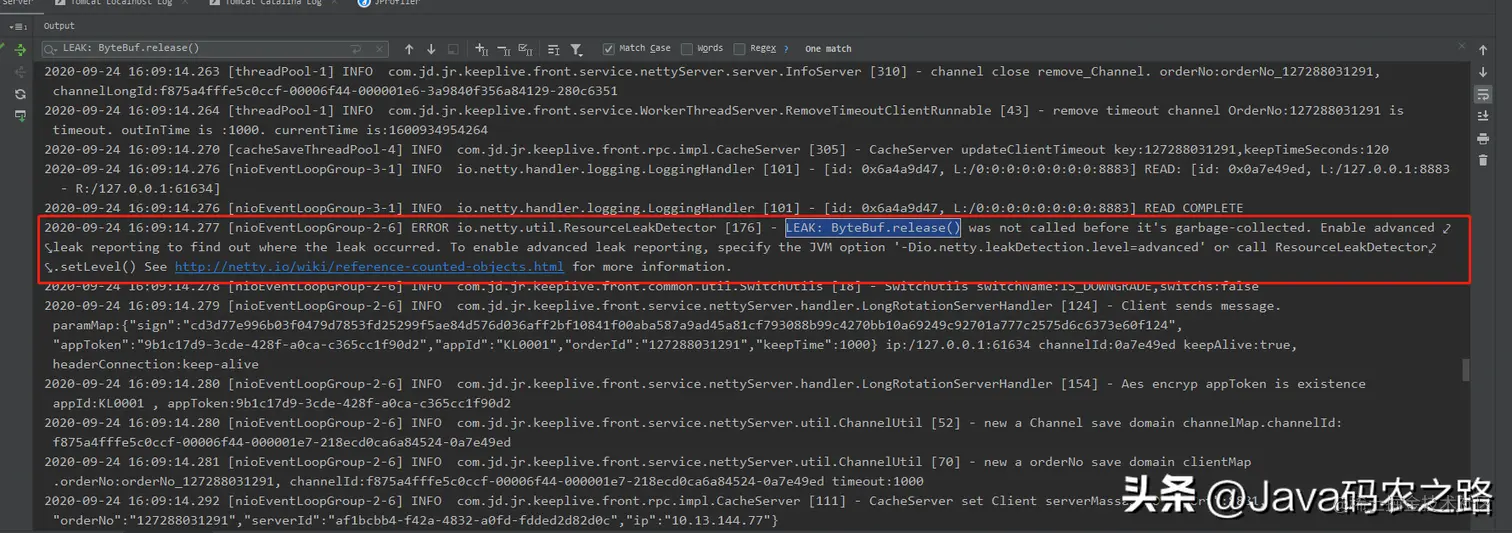Print the console output
Image resolution: width=1512 pixels, height=533 pixels.
click(x=1483, y=138)
